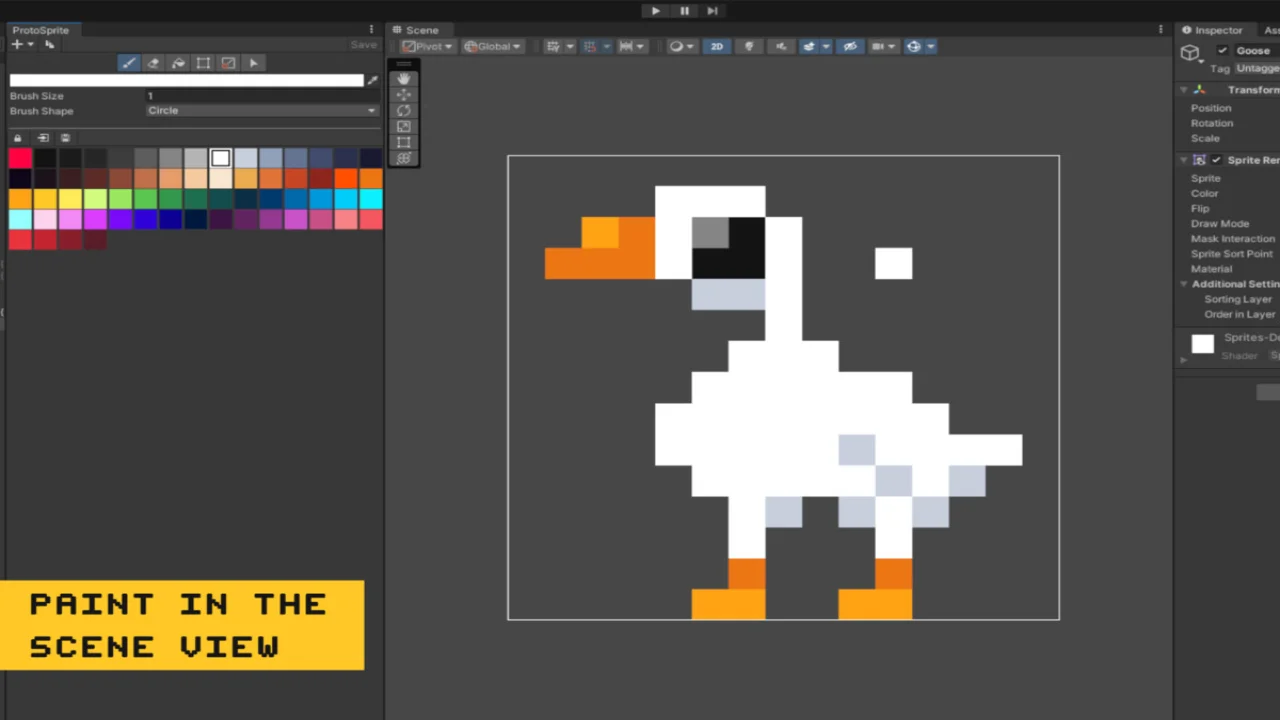The width and height of the screenshot is (1280, 720).
Task: Pick the bright red palette swatch
Action: tap(20, 158)
